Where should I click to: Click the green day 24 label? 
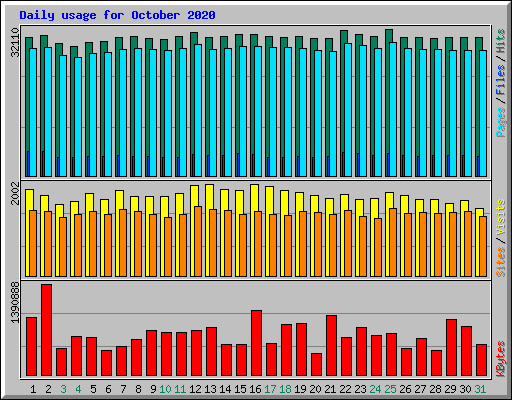click(x=375, y=389)
